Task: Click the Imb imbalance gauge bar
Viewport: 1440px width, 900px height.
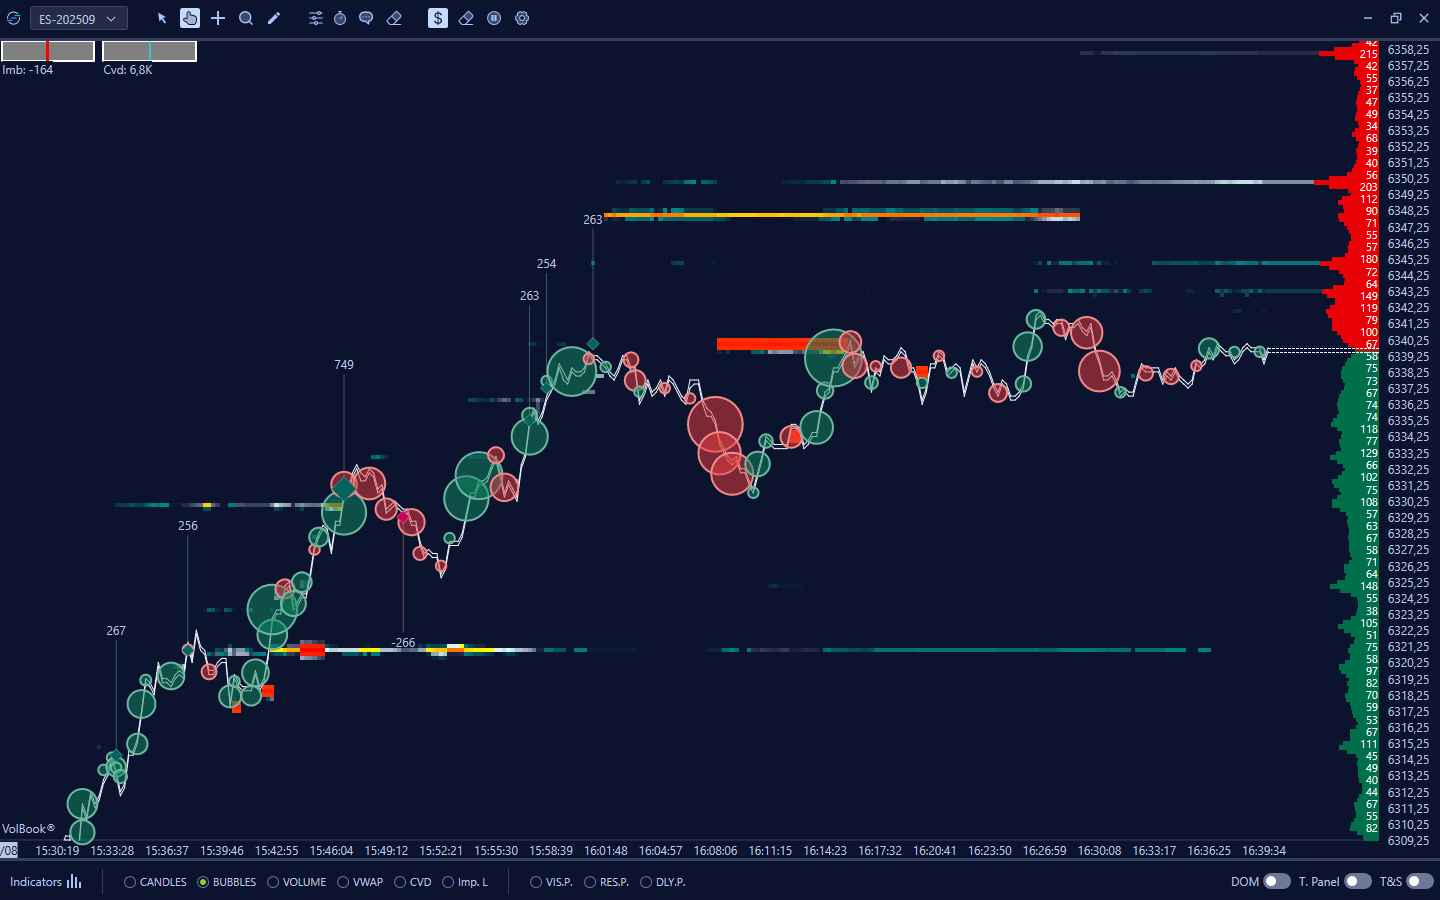Action: pyautogui.click(x=48, y=51)
